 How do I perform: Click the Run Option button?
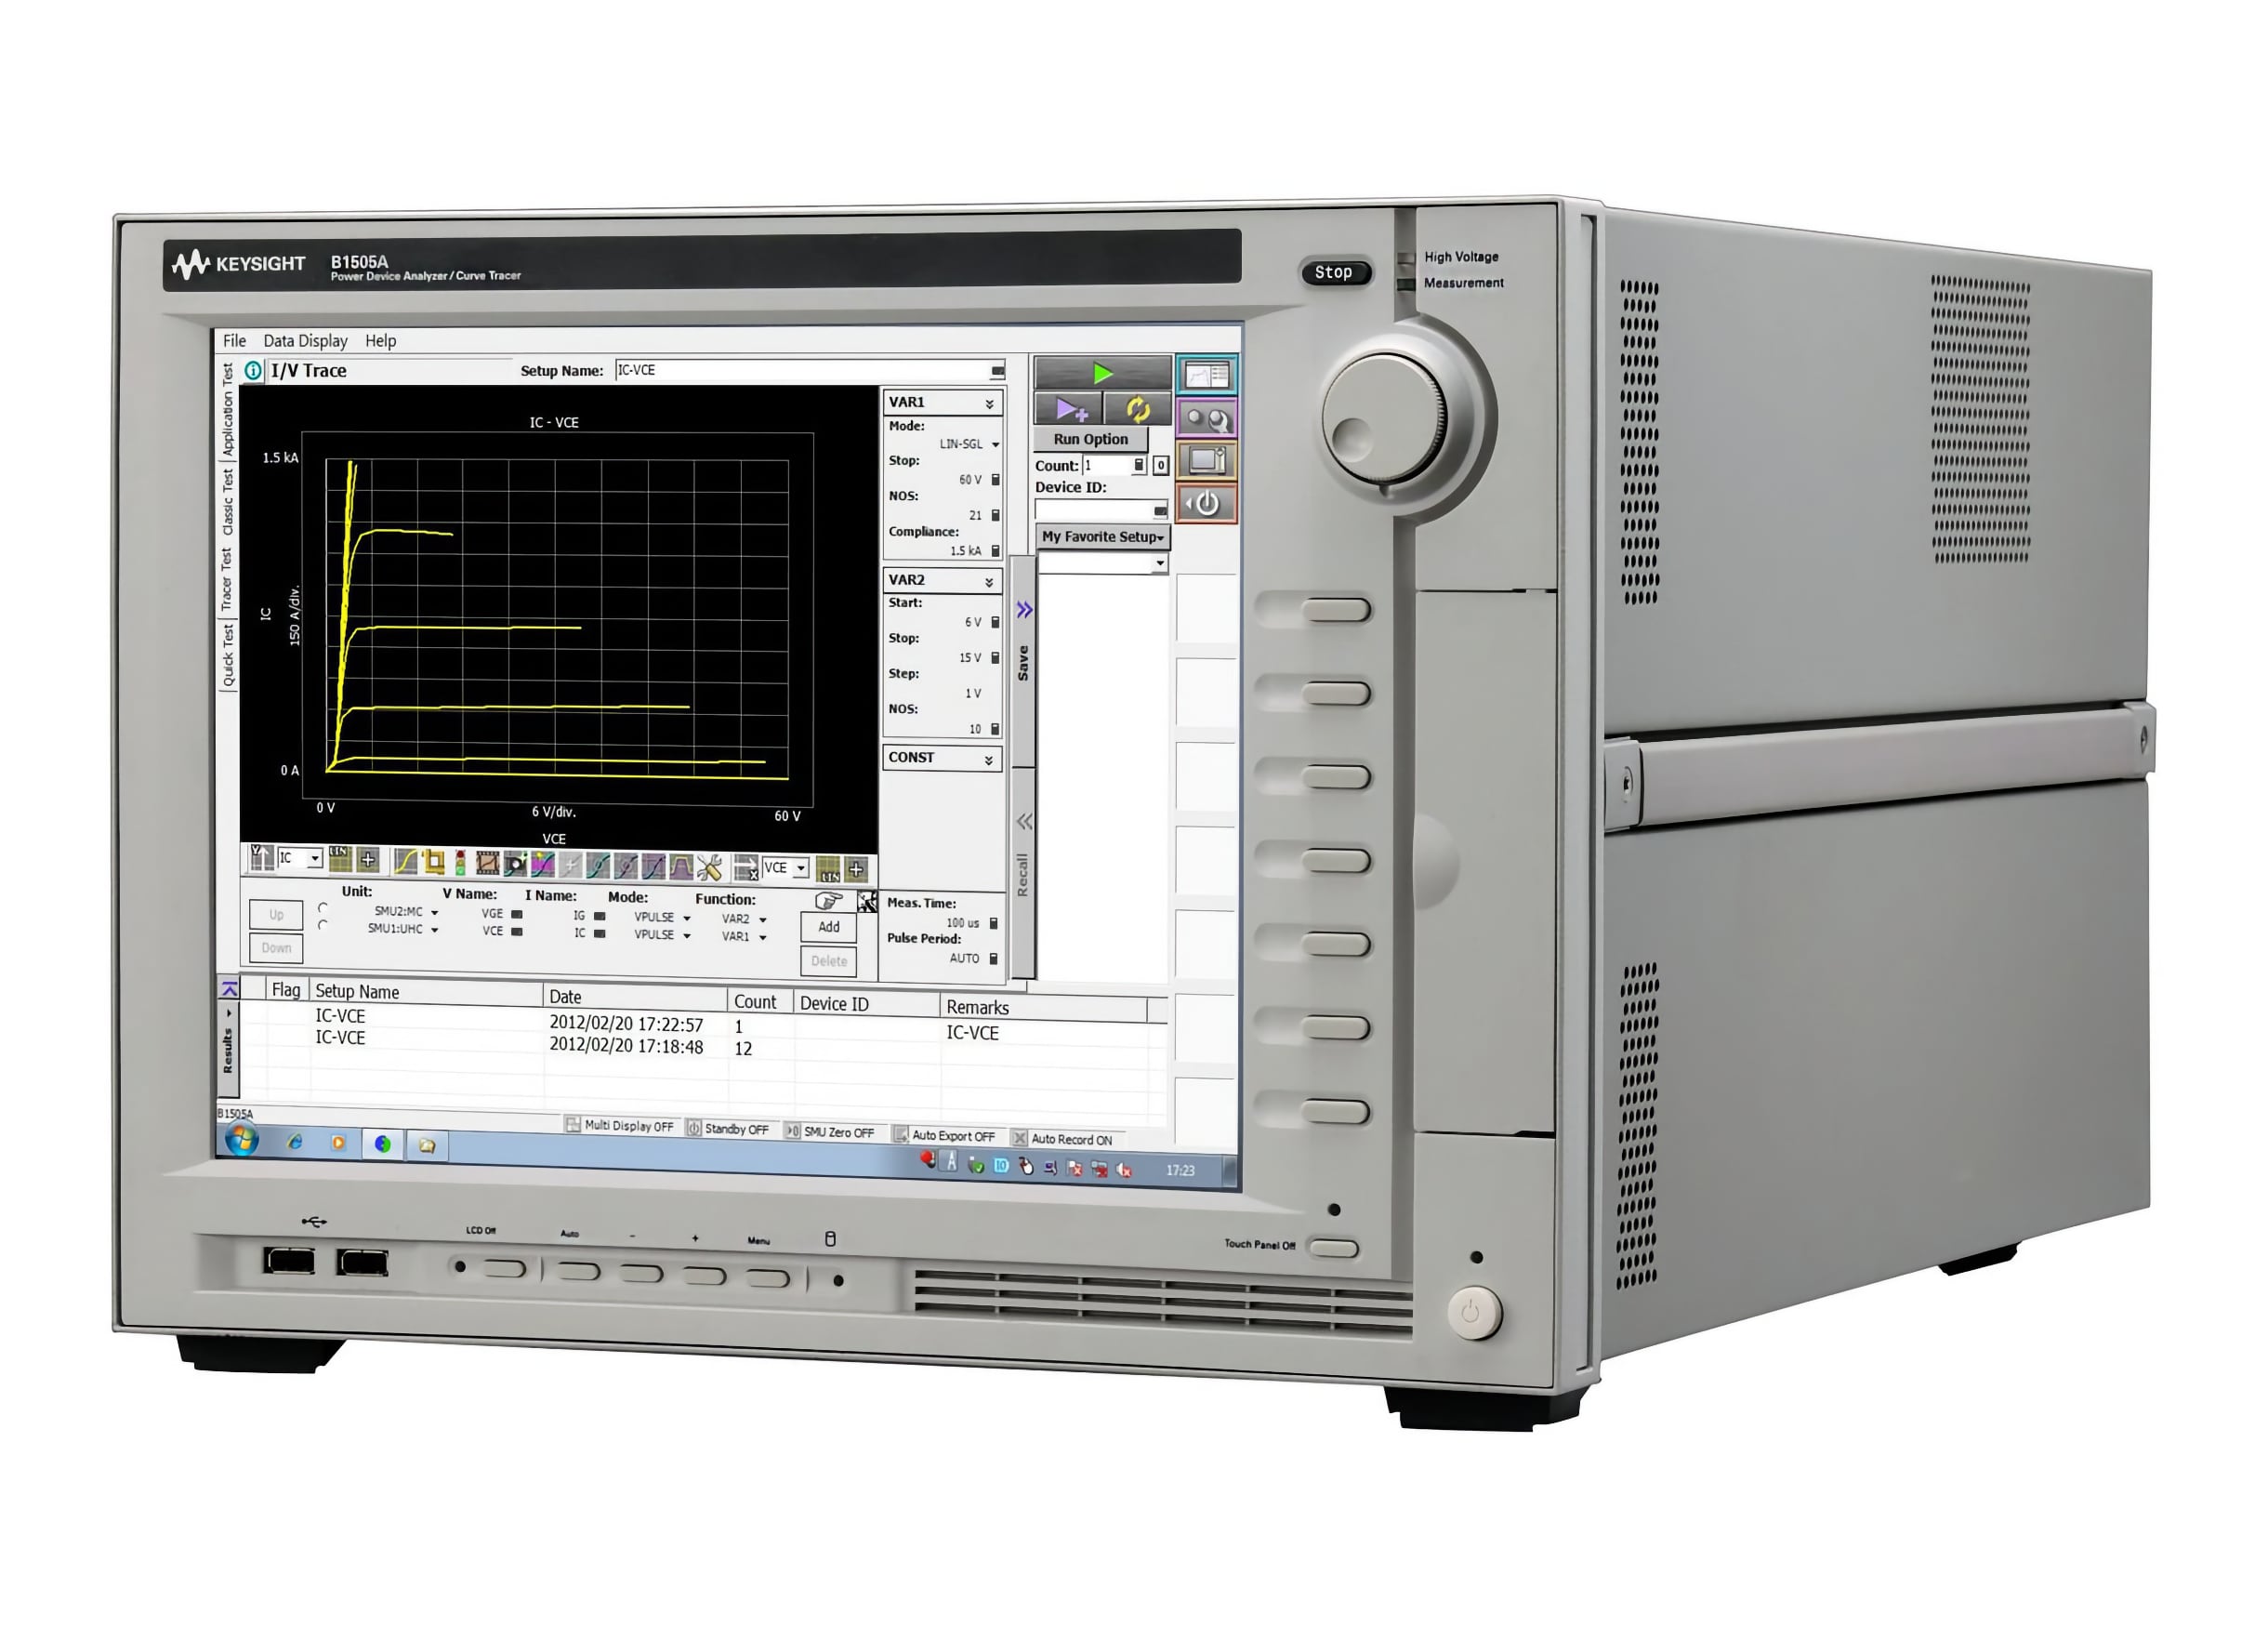pyautogui.click(x=1090, y=439)
